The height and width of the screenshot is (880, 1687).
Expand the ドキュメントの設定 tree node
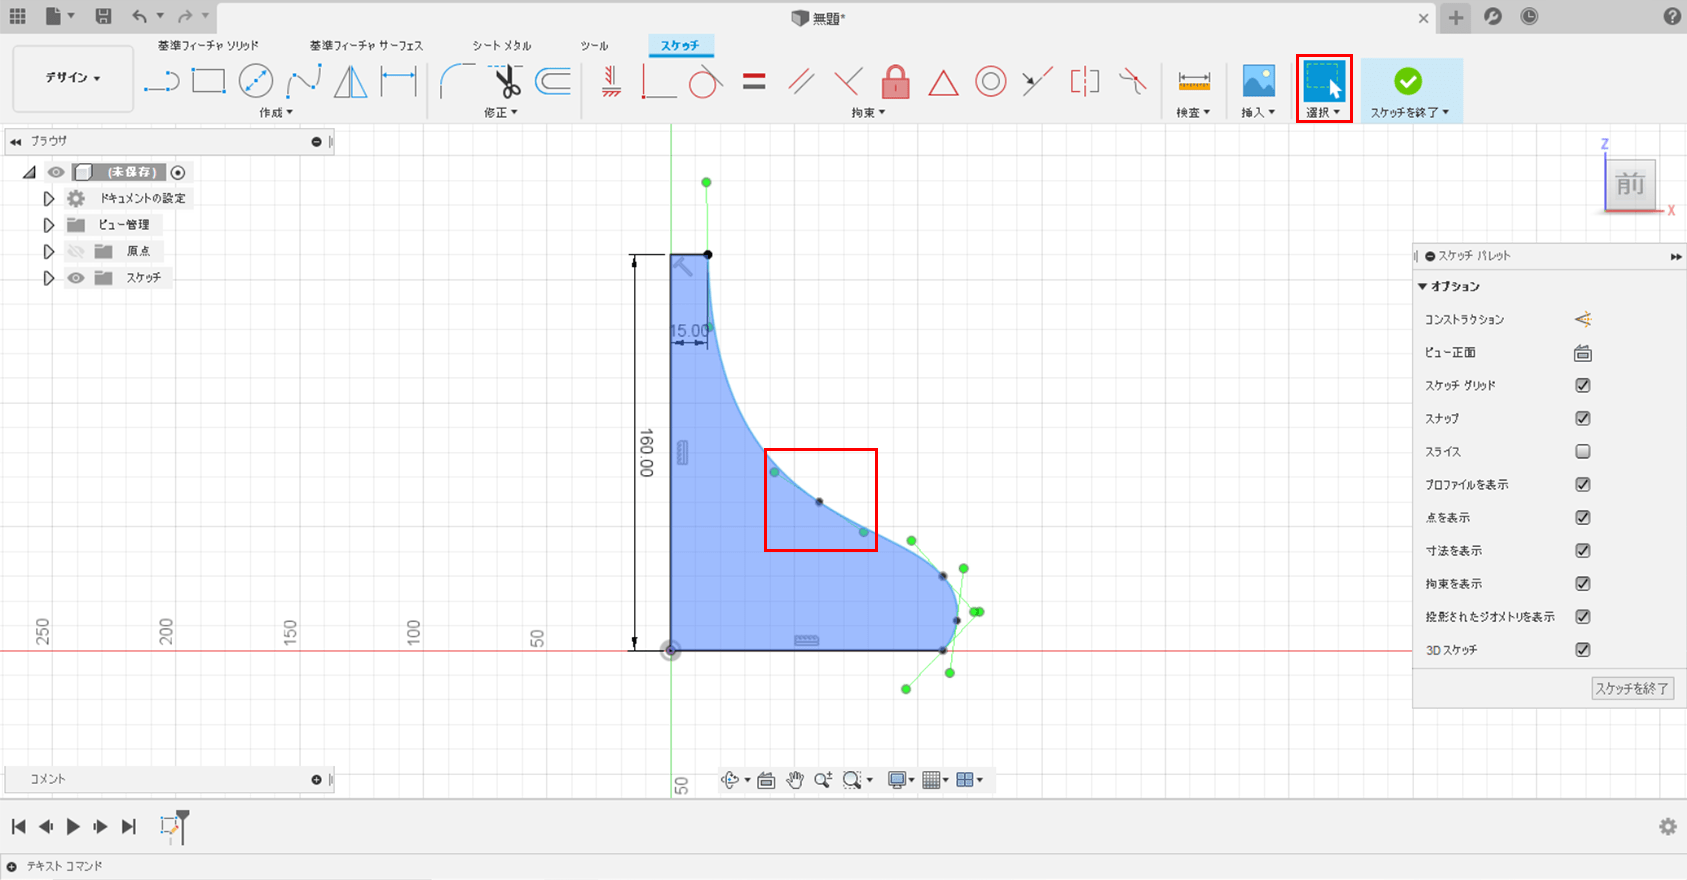pos(48,199)
